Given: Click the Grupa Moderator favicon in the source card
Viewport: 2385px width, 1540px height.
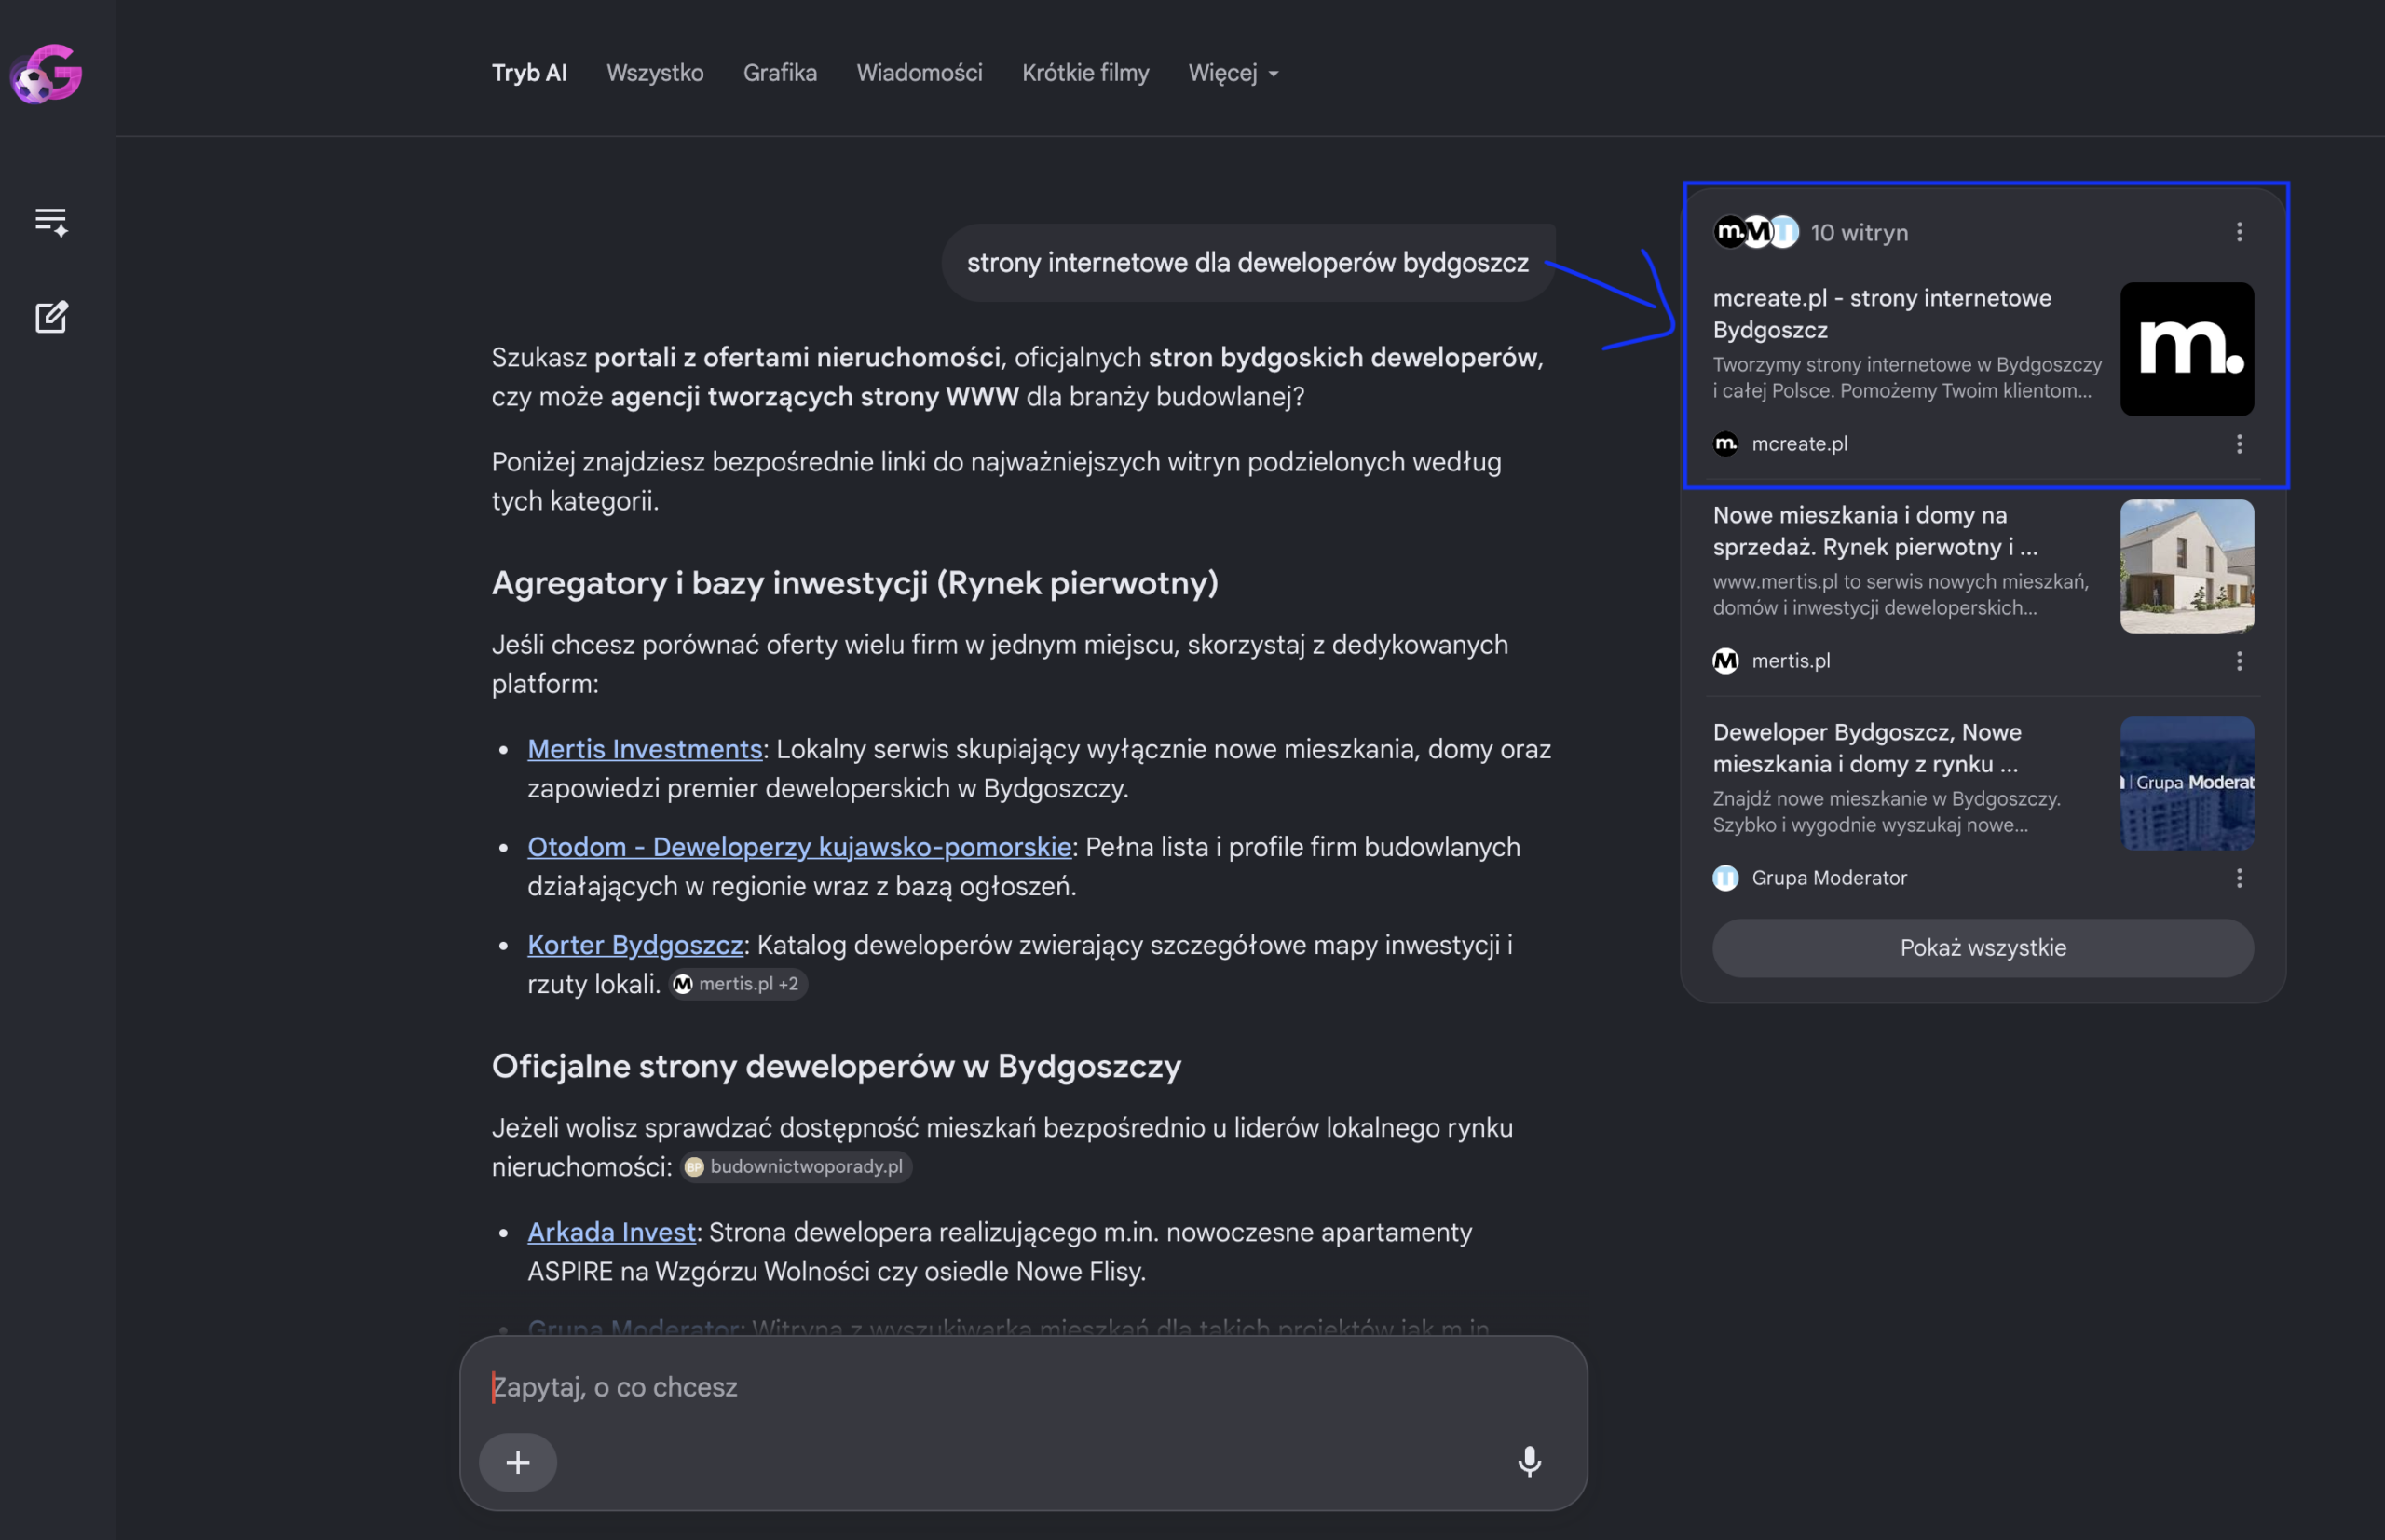Looking at the screenshot, I should point(1726,878).
